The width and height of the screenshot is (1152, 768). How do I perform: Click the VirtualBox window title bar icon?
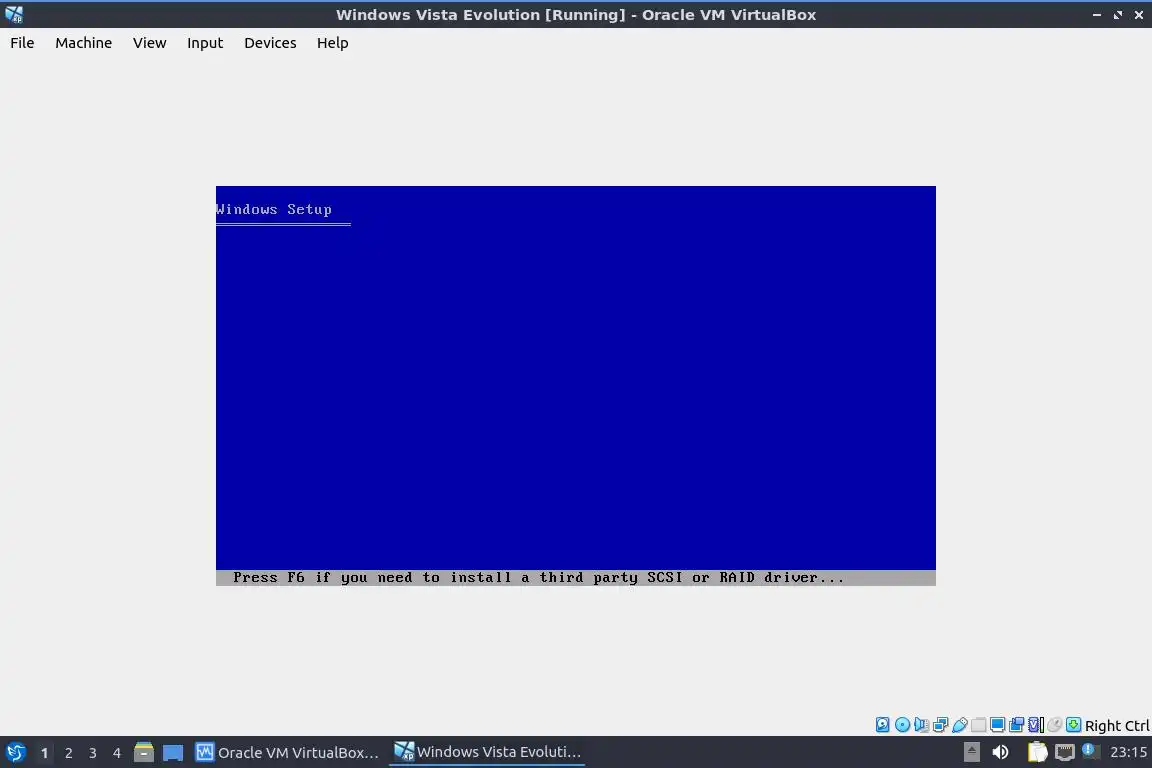14,14
